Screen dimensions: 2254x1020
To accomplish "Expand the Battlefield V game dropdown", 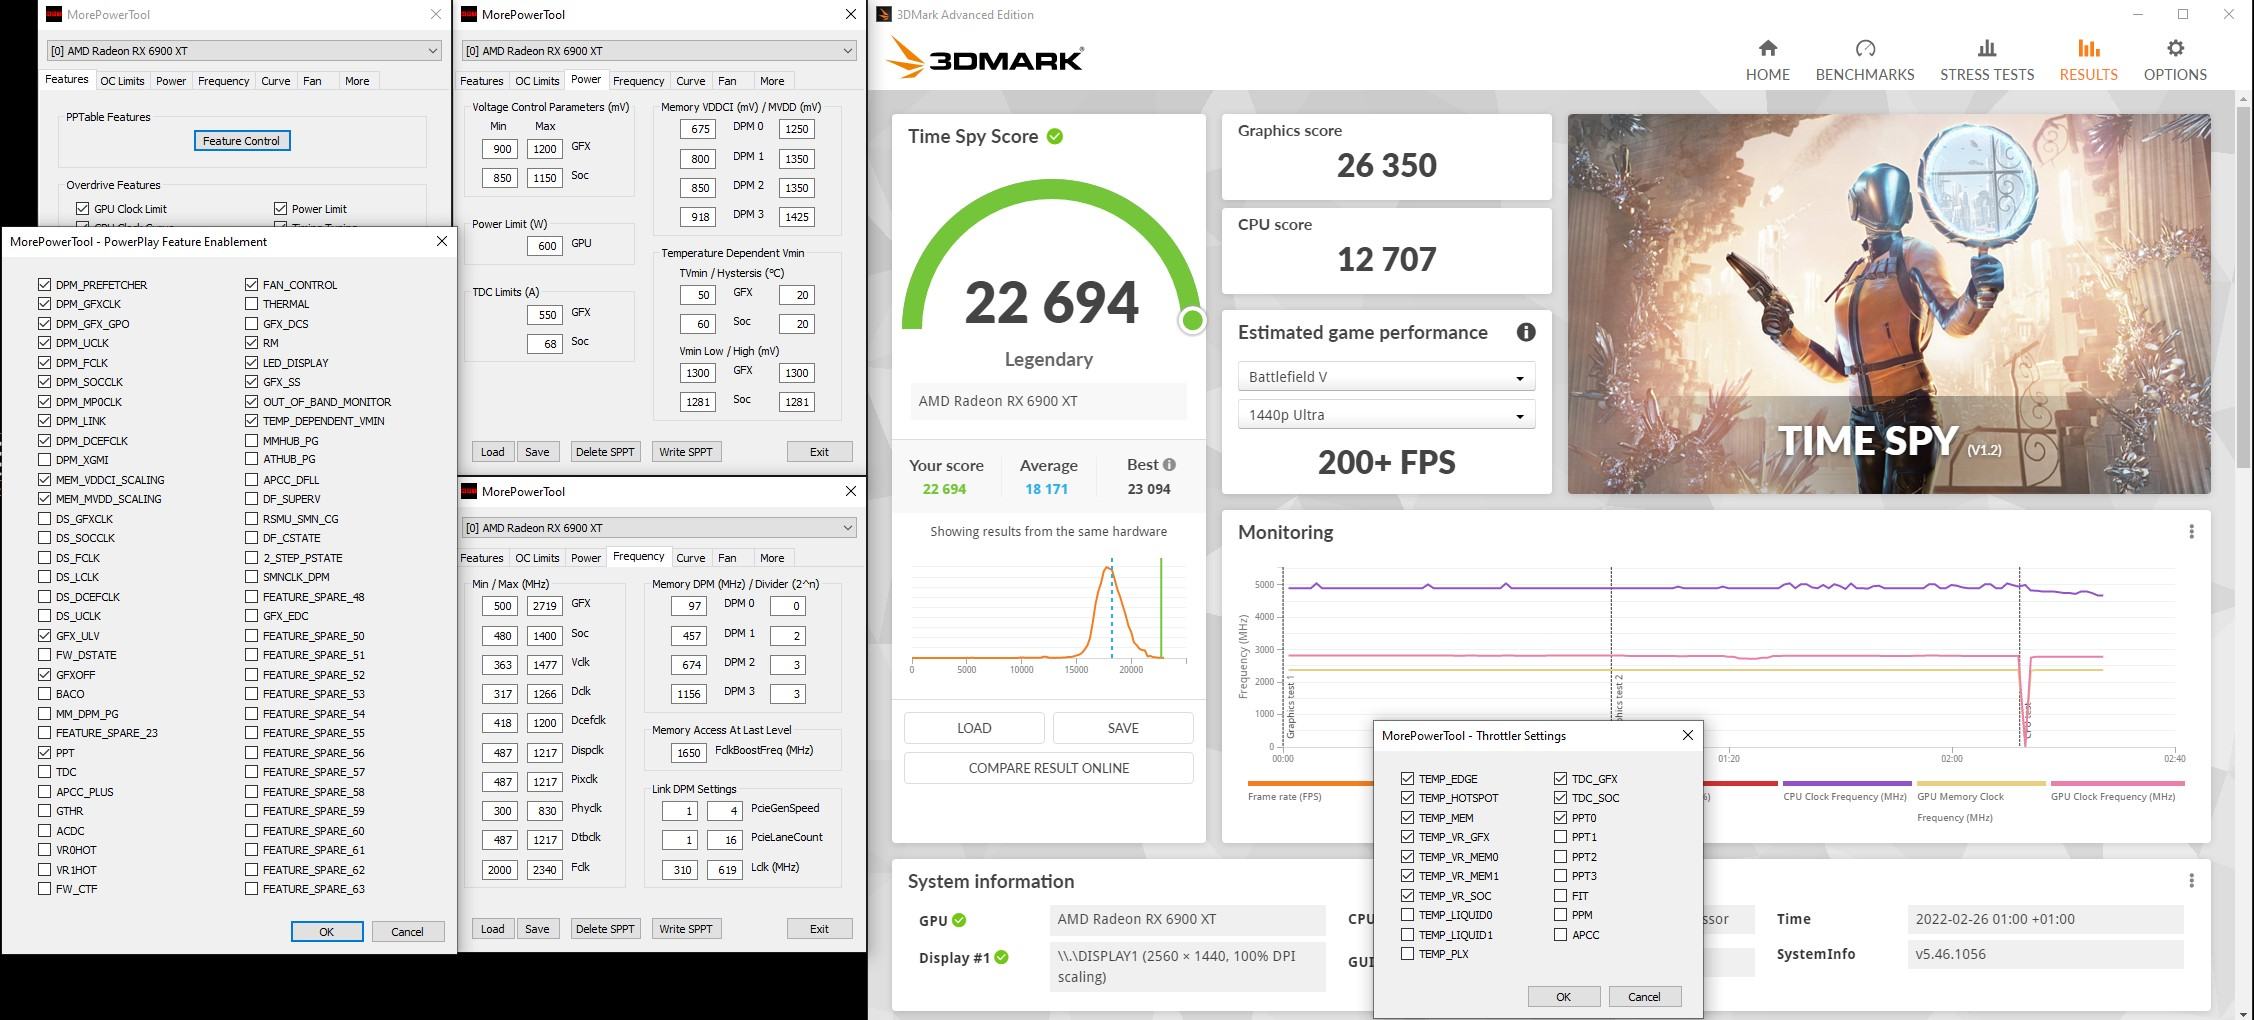I will click(1386, 377).
